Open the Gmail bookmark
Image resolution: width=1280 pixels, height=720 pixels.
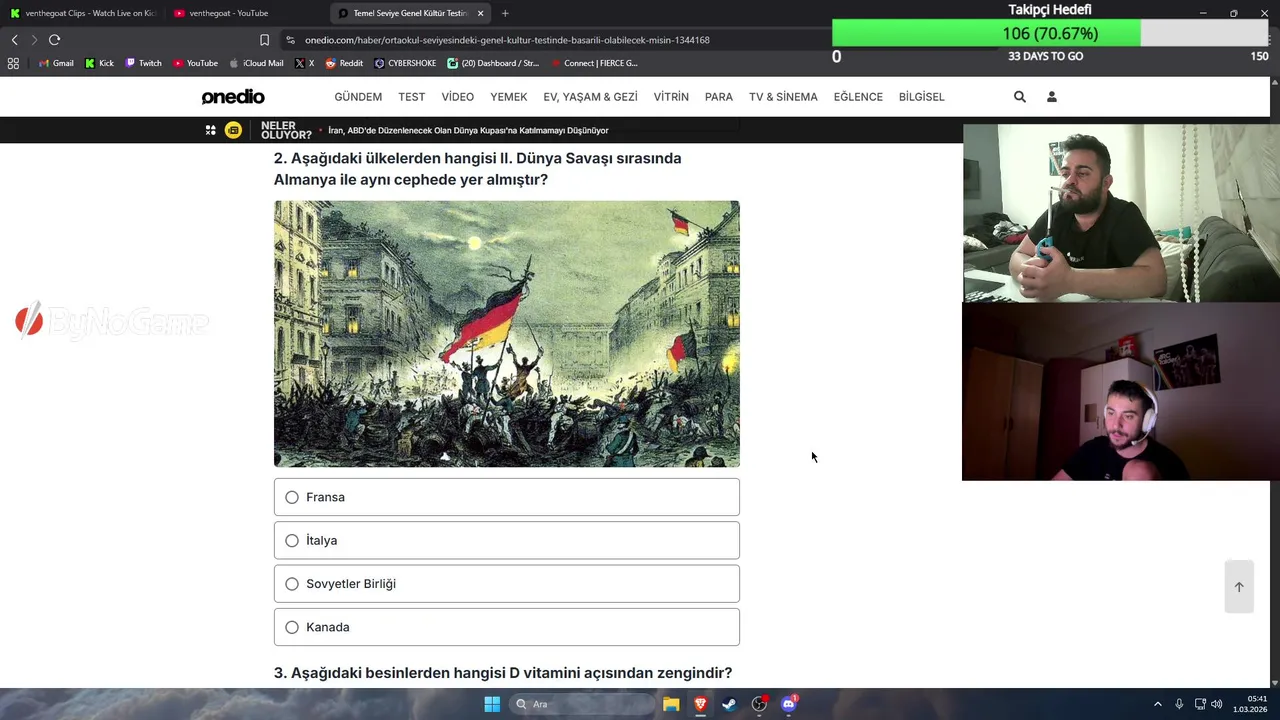point(56,63)
